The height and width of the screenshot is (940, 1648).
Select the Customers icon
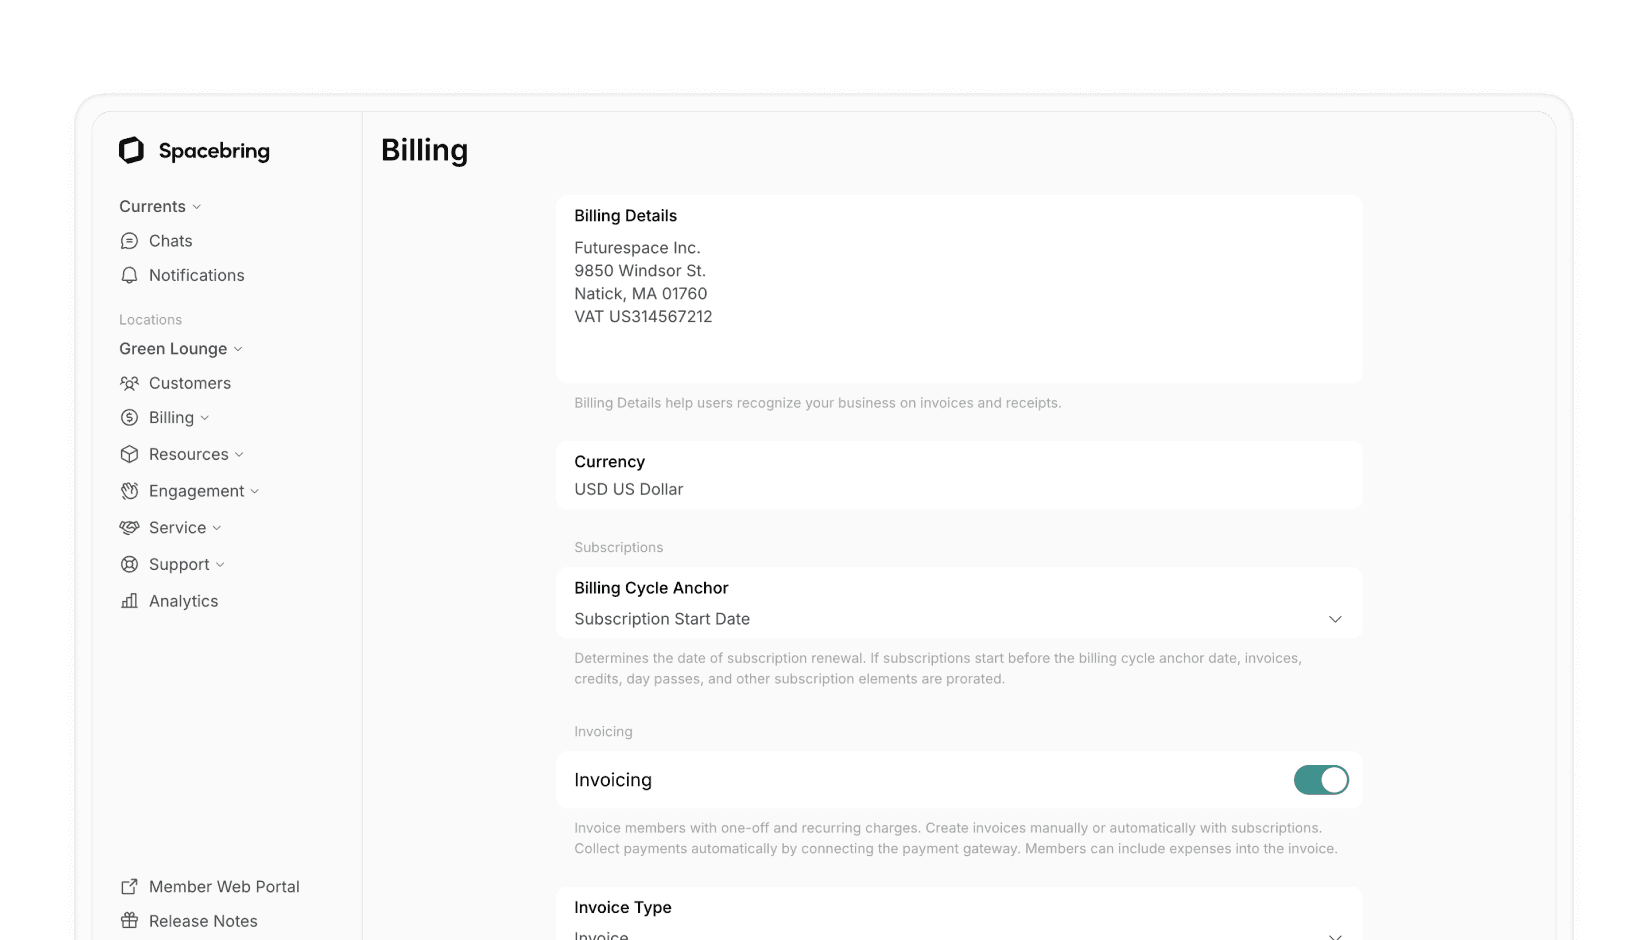(x=130, y=383)
